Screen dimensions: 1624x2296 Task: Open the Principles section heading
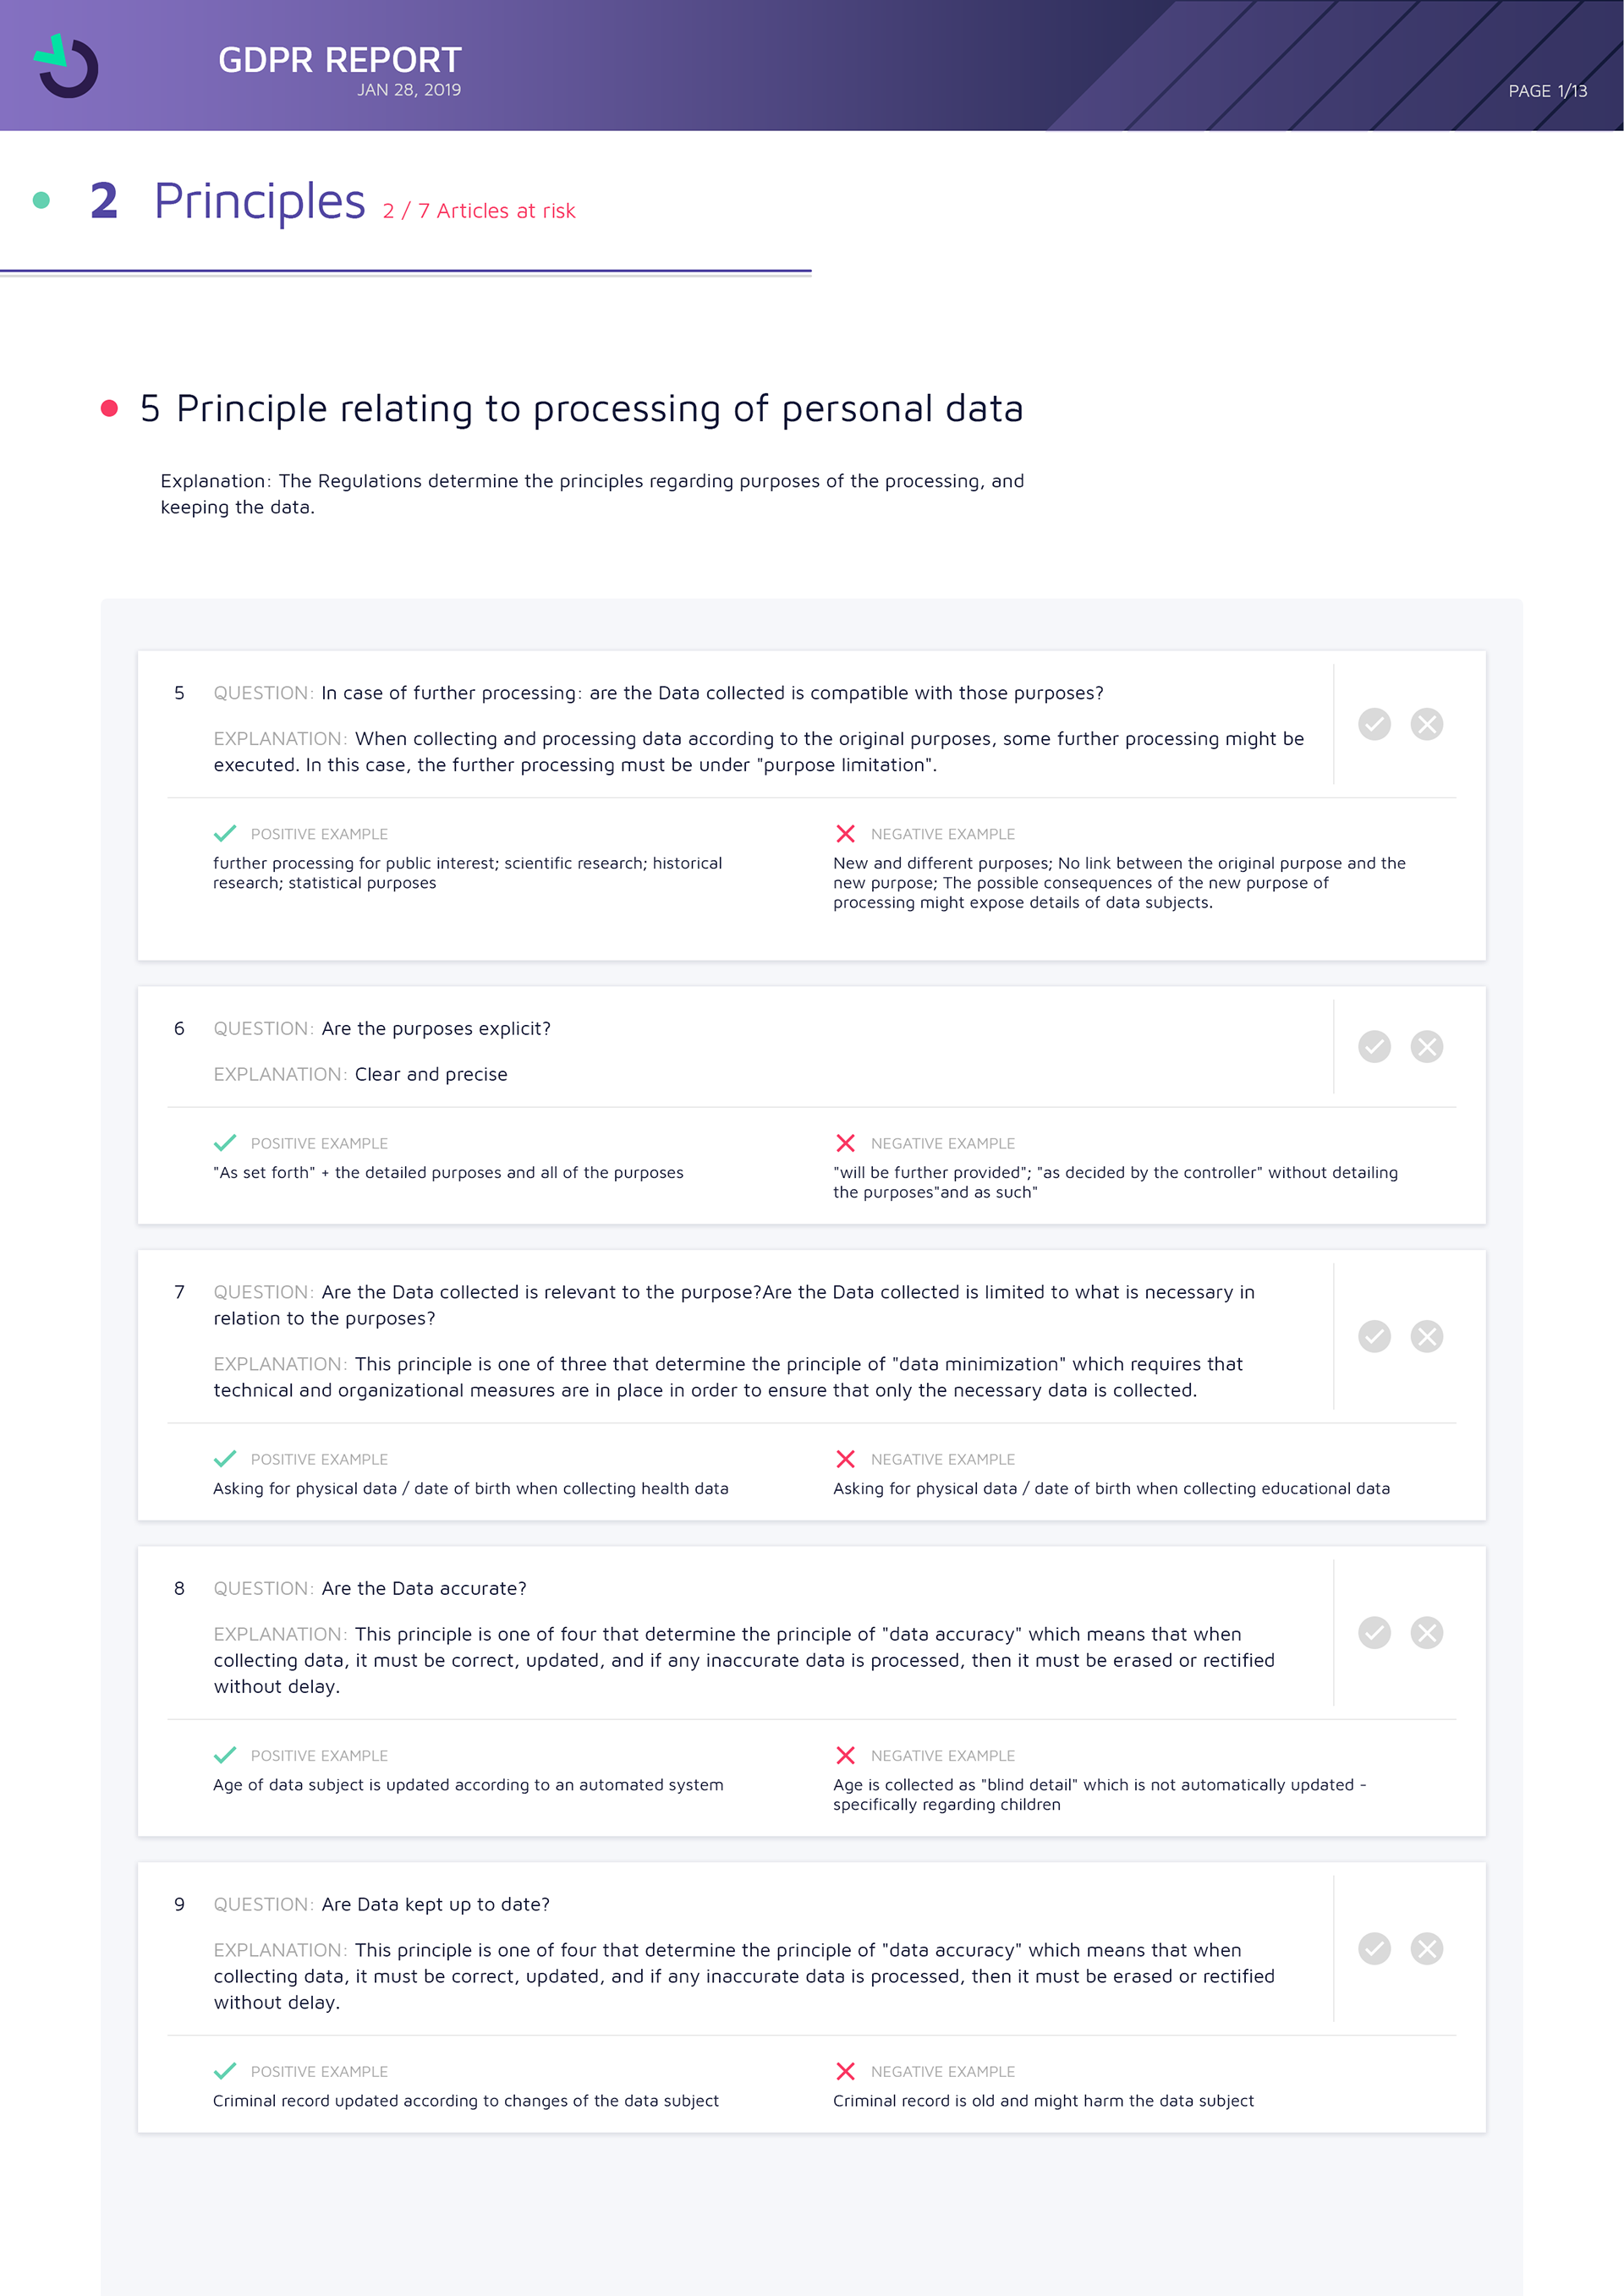pyautogui.click(x=259, y=201)
